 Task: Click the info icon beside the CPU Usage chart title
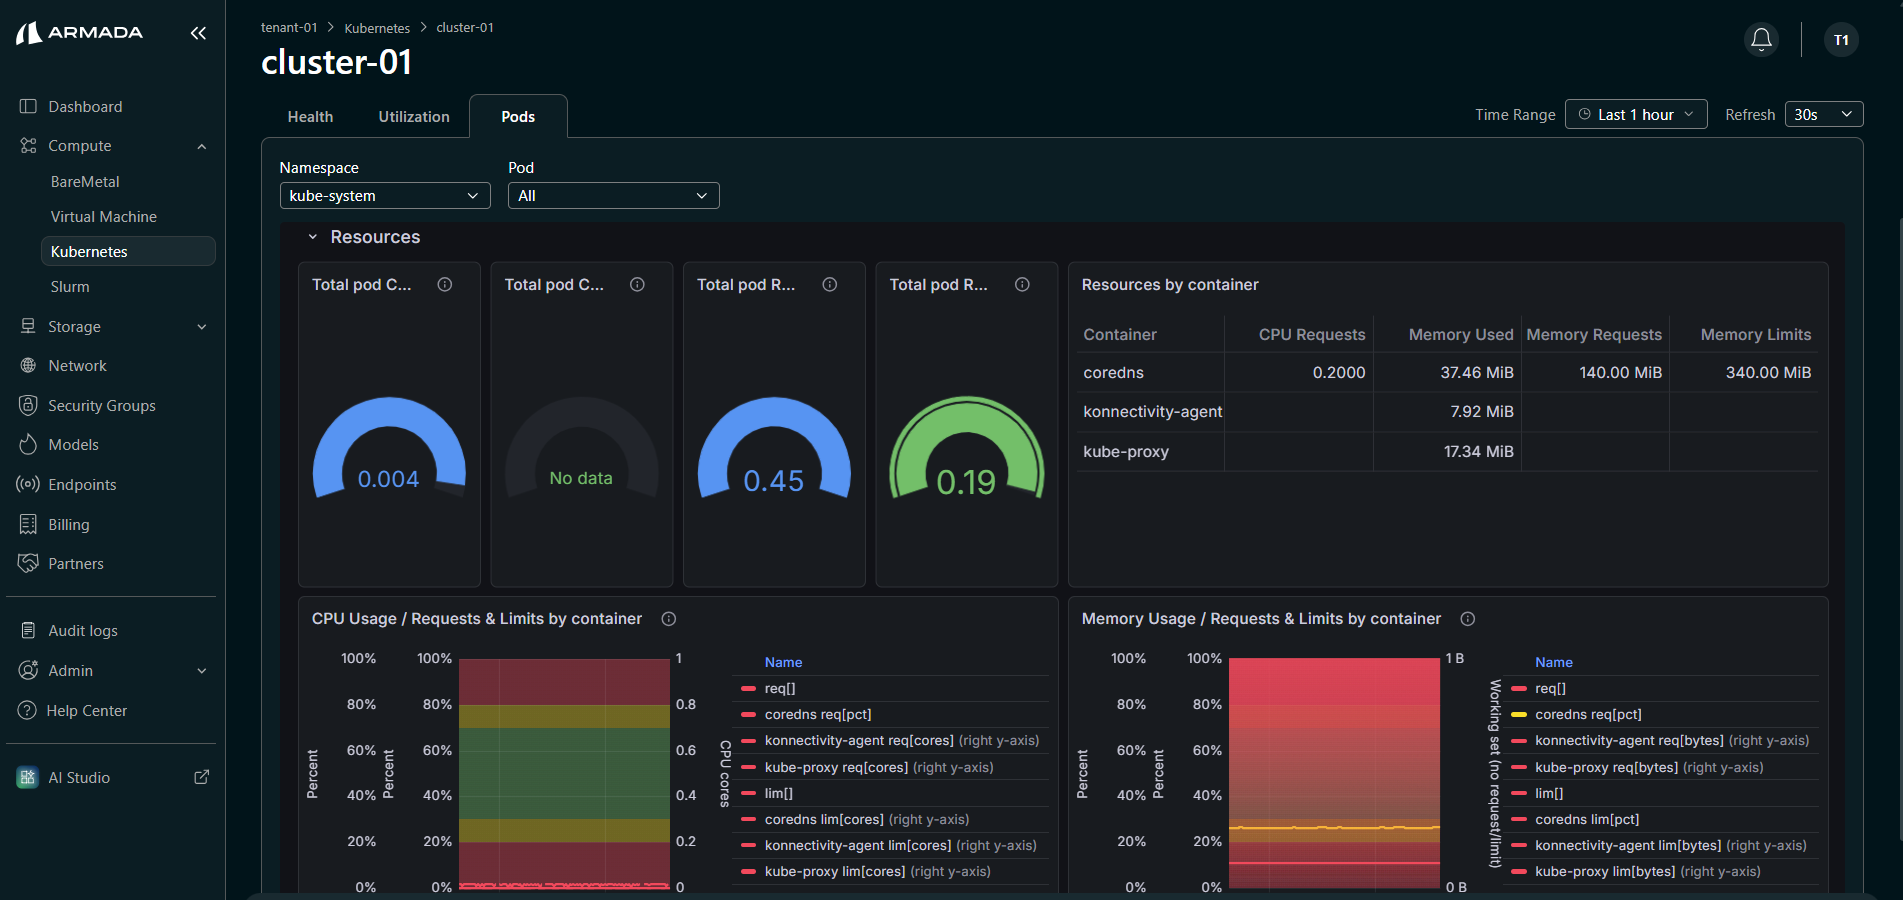coord(669,619)
